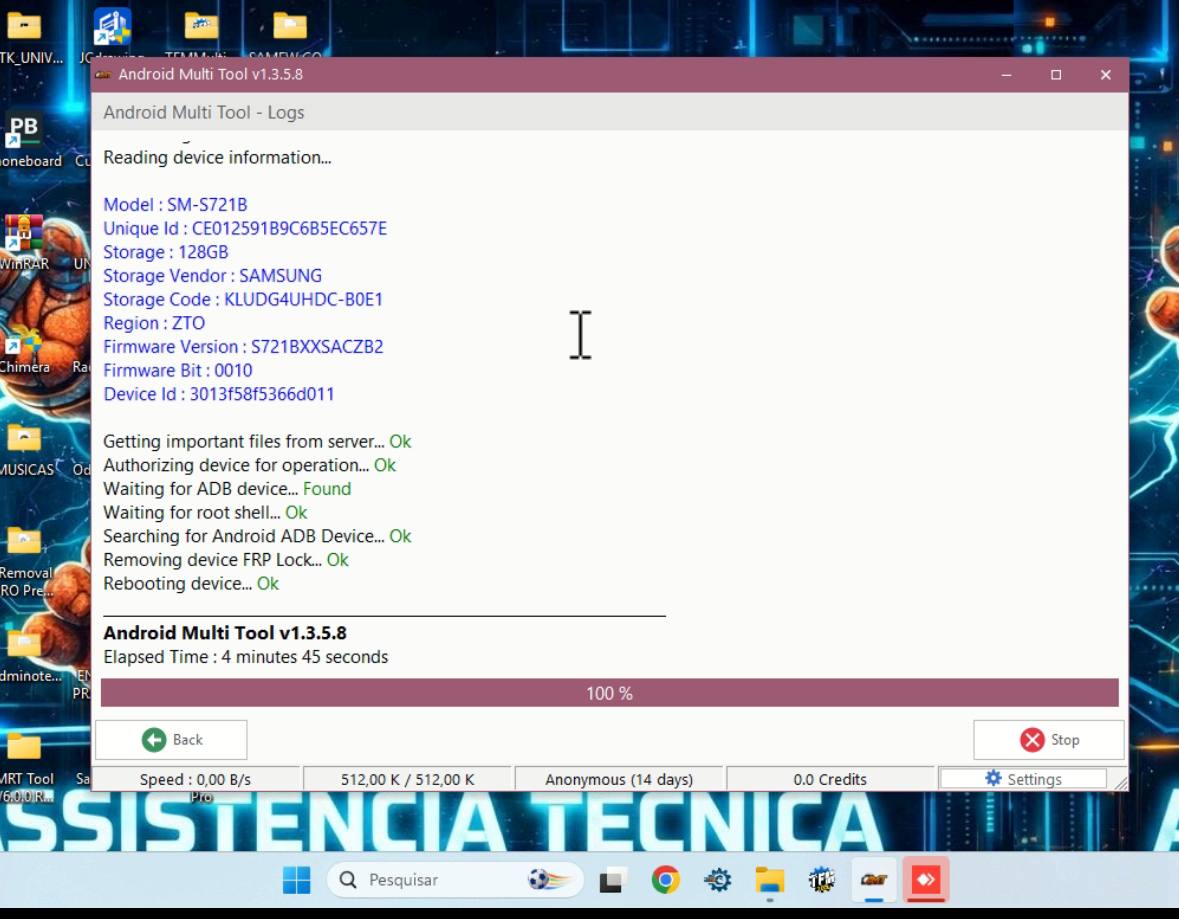Open the dminote desktop folder

[x=27, y=656]
